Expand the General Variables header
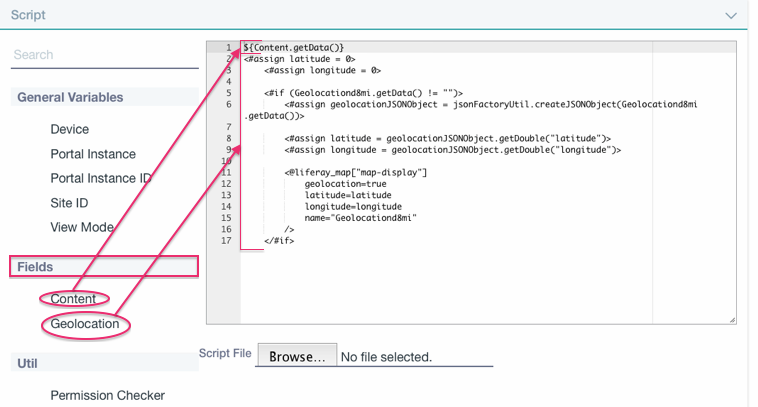The height and width of the screenshot is (407, 758). (x=104, y=97)
